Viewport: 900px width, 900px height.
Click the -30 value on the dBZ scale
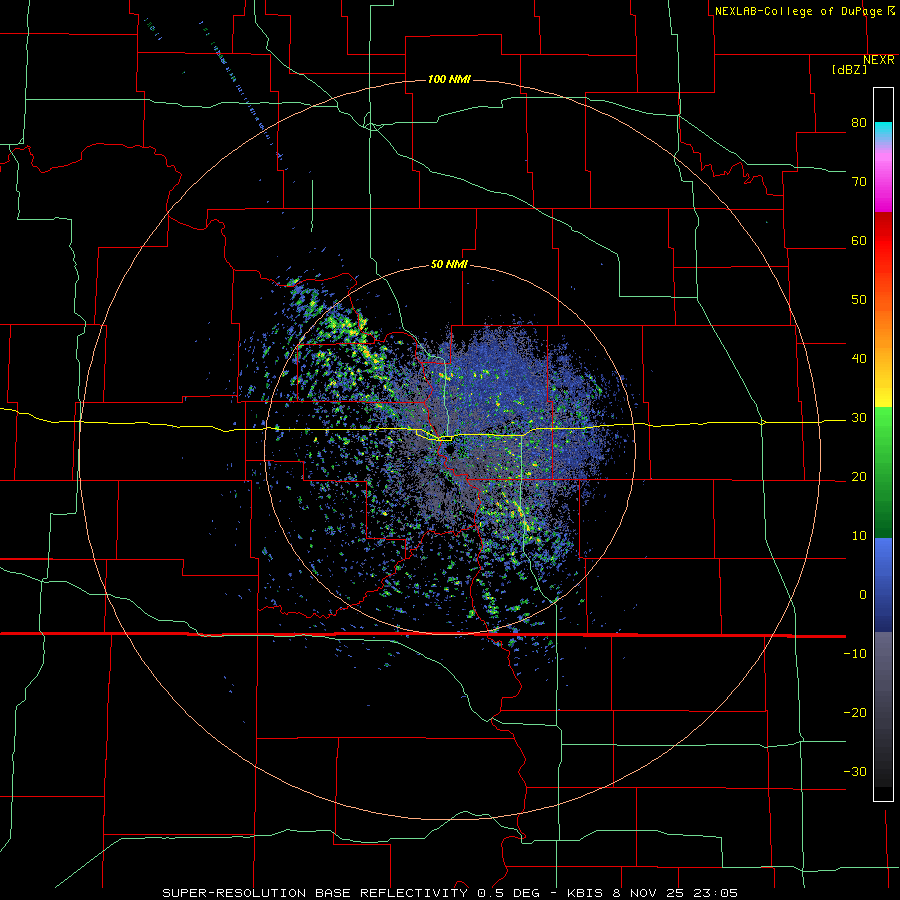[x=855, y=771]
